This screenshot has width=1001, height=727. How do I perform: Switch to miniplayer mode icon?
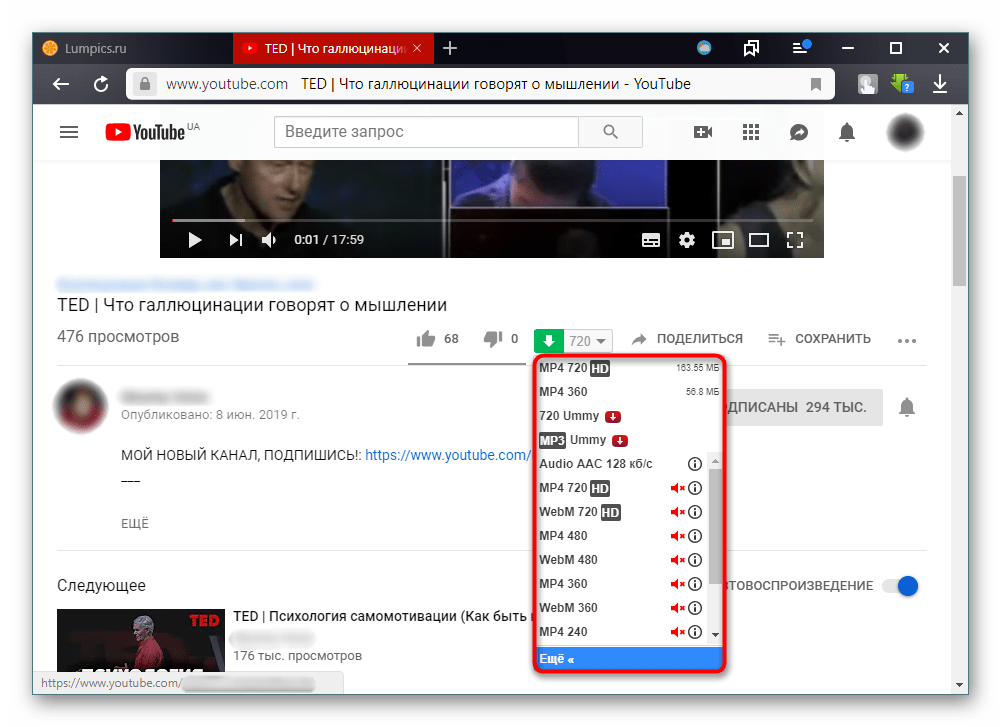pos(723,240)
